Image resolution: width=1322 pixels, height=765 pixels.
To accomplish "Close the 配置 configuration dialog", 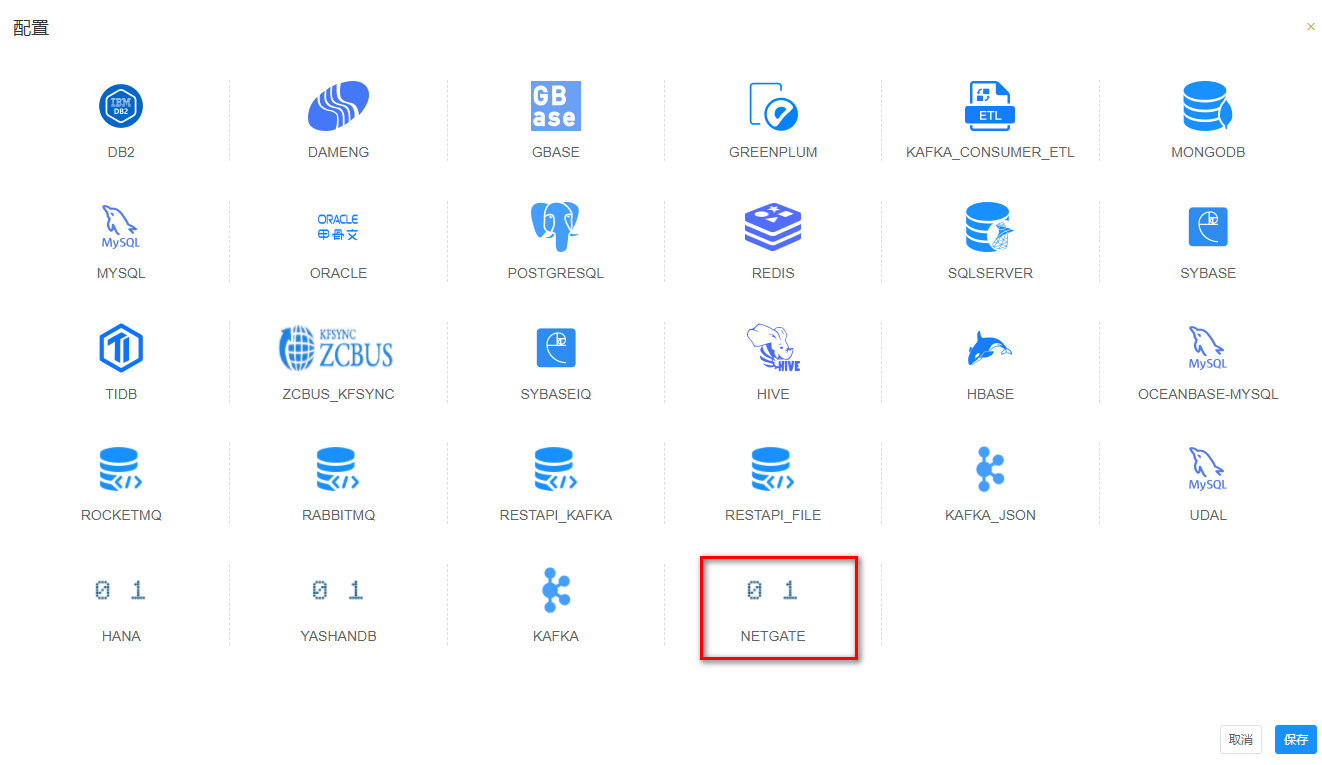I will pos(1310,27).
